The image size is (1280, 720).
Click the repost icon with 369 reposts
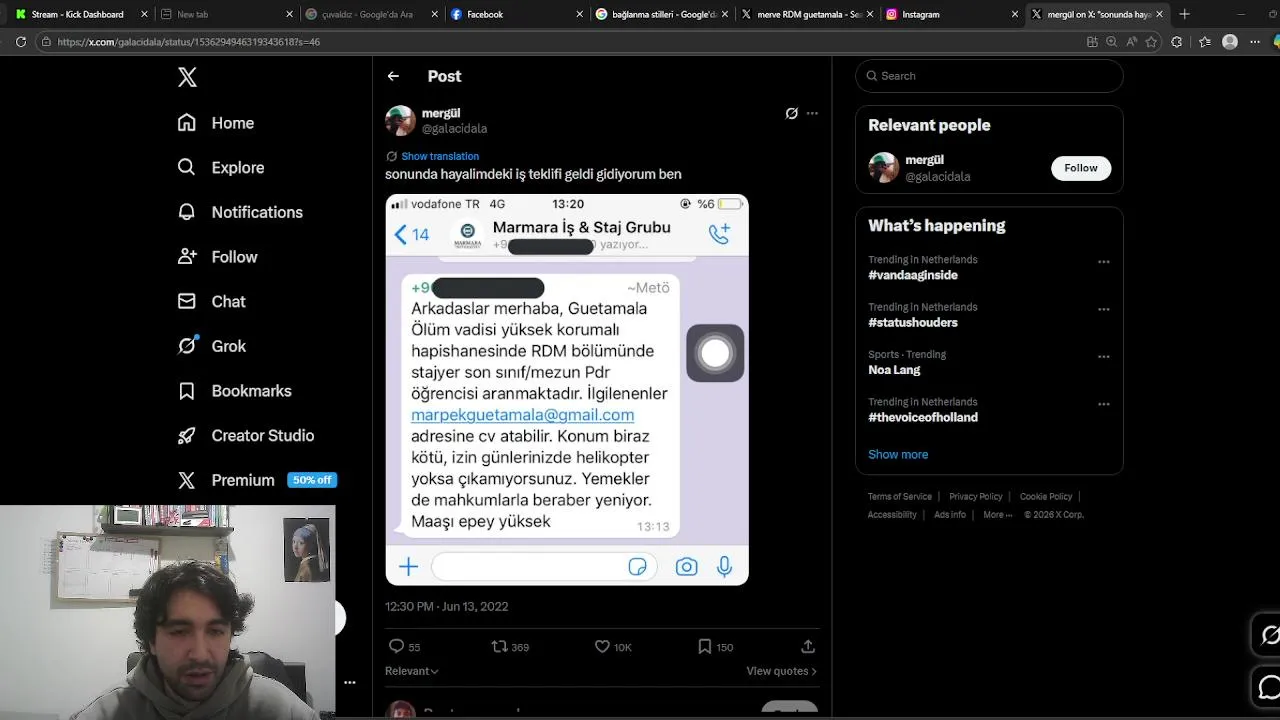point(499,647)
